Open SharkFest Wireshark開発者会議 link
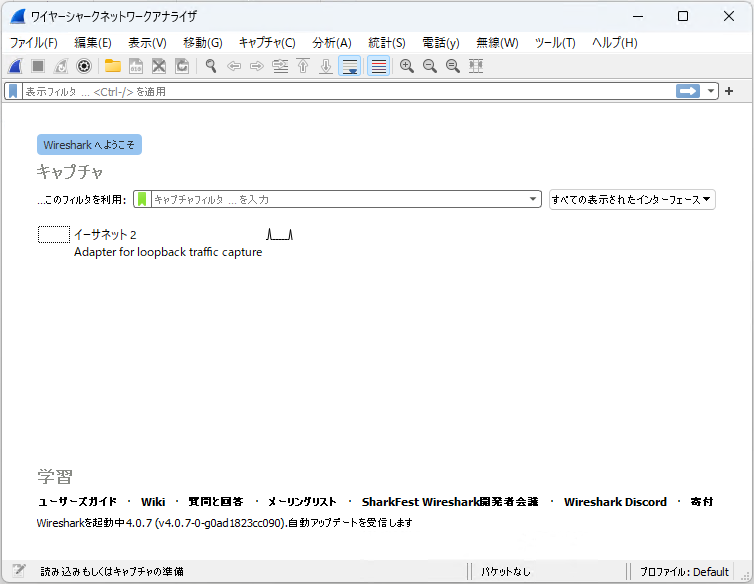The image size is (754, 584). [x=450, y=502]
